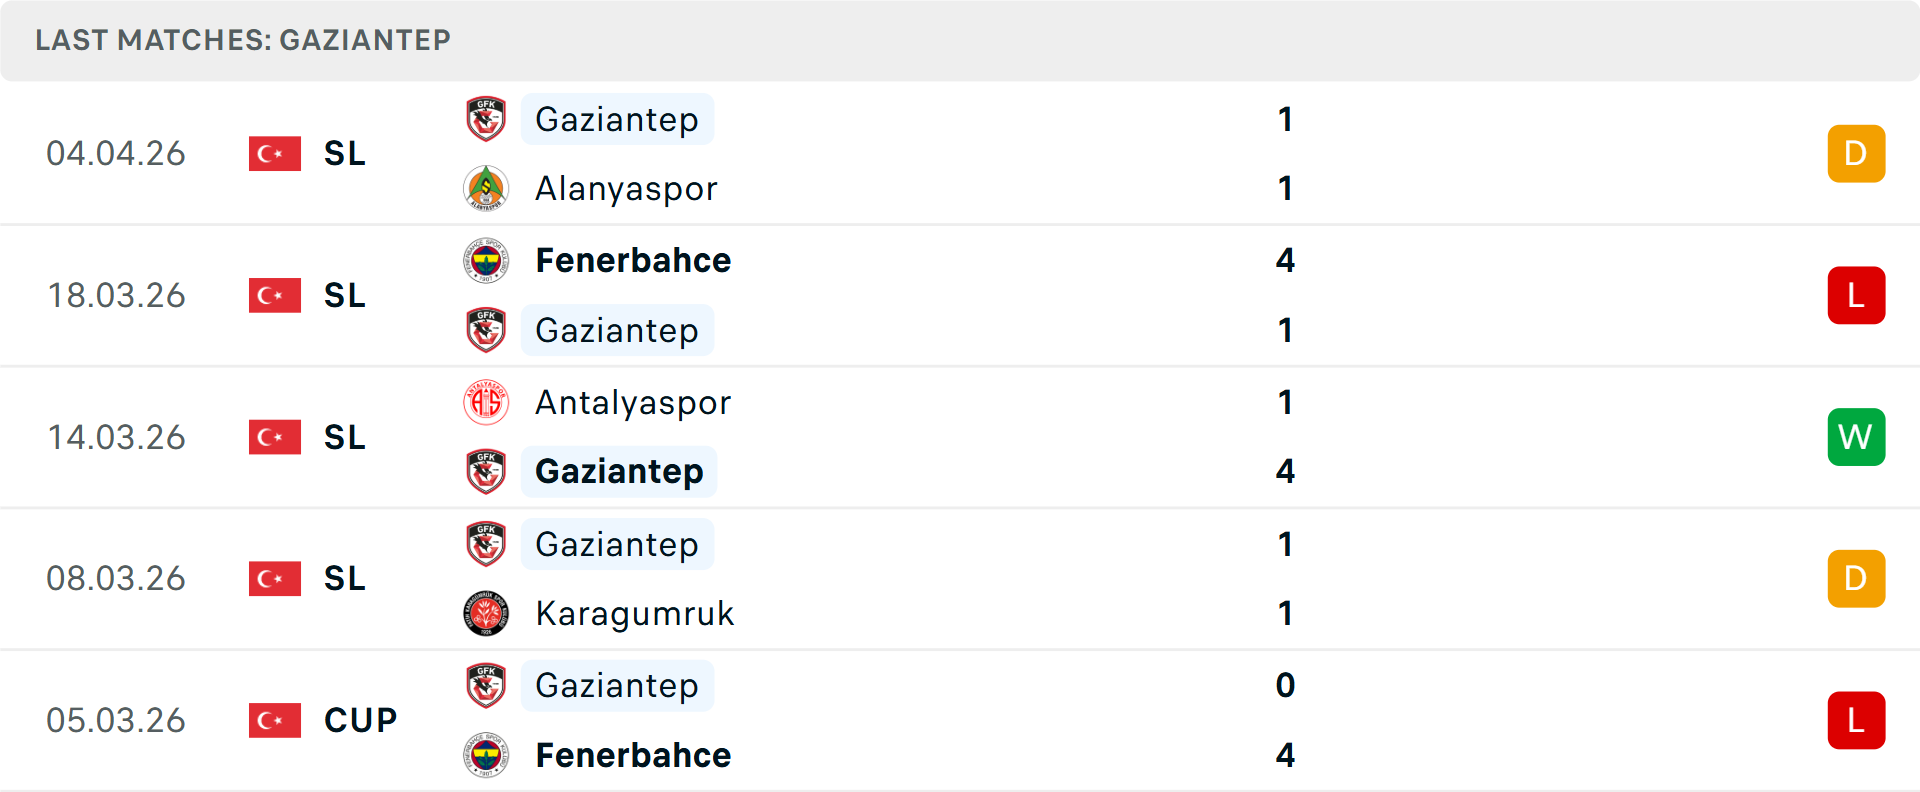Click Antalyaspor club crest icon
The image size is (1920, 792).
(486, 402)
